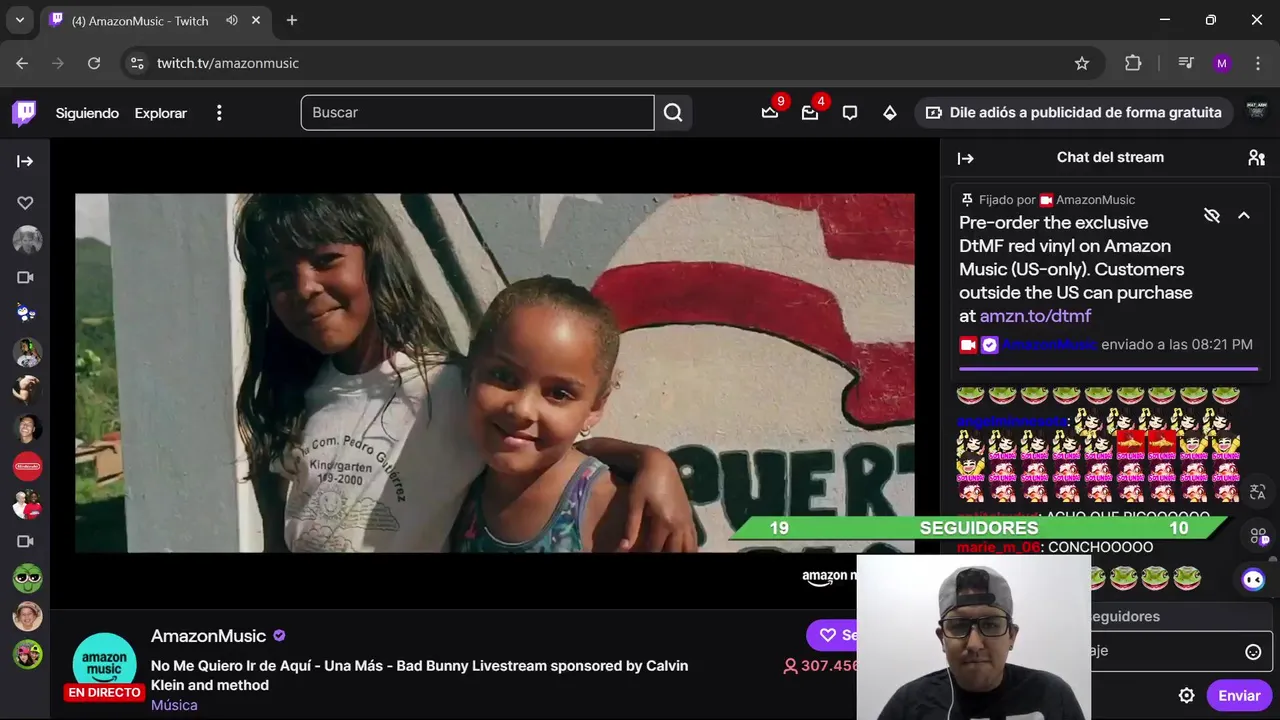Open Chrome media controls icon
This screenshot has height=720, width=1280.
click(1186, 63)
